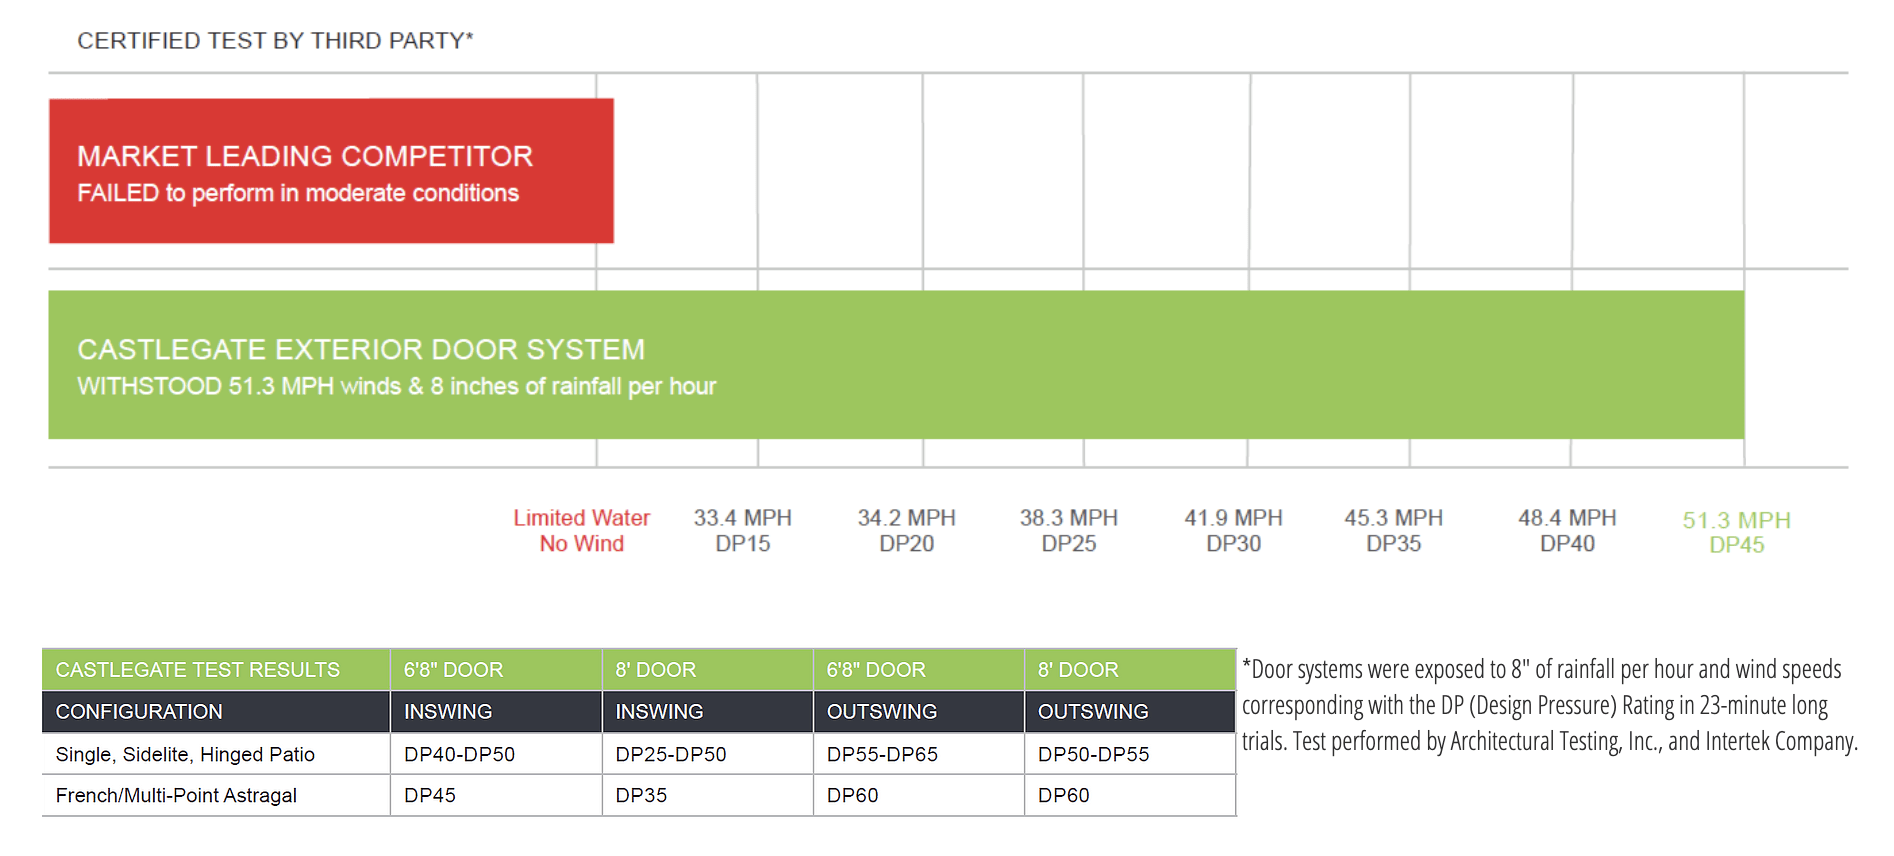Click "FAILED to perform in moderate conditions" text
Image resolution: width=1894 pixels, height=856 pixels.
pyautogui.click(x=298, y=193)
